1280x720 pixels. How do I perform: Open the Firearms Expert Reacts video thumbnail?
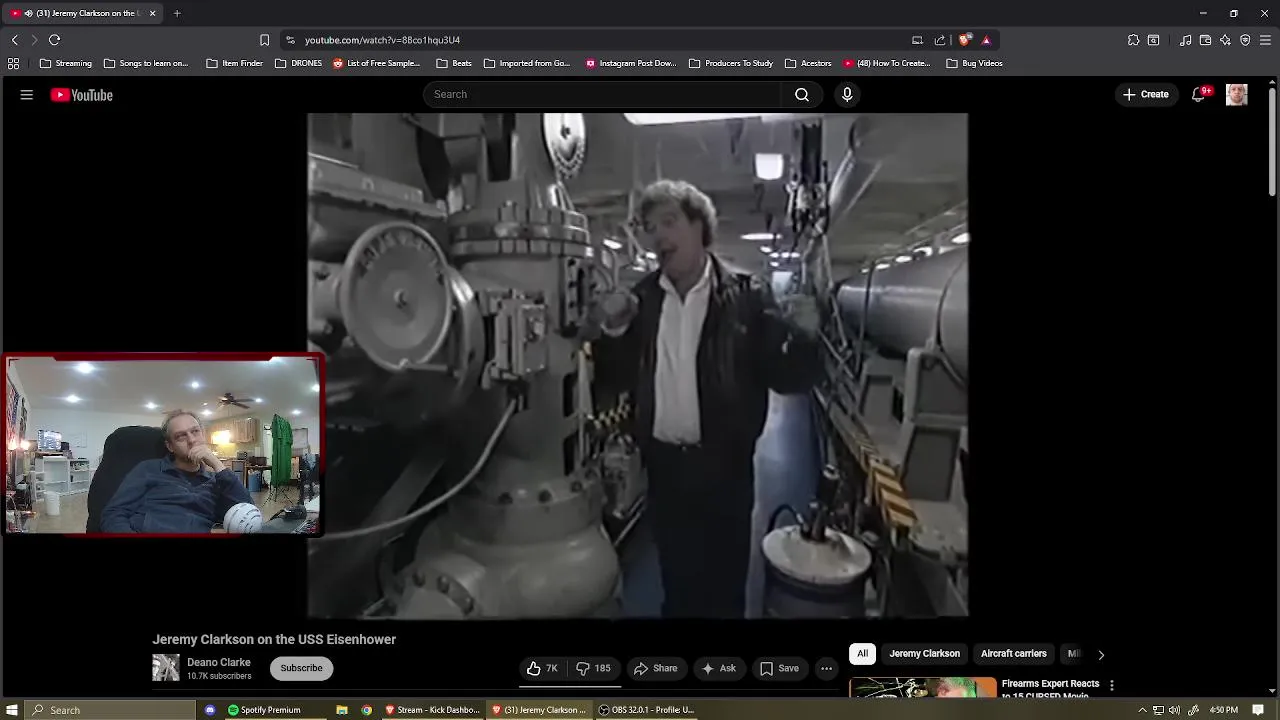tap(923, 688)
